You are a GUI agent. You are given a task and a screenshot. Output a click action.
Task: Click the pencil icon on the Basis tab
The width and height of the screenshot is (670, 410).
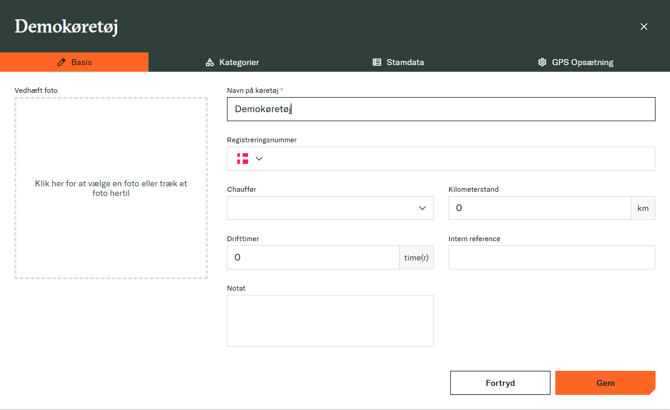(61, 62)
